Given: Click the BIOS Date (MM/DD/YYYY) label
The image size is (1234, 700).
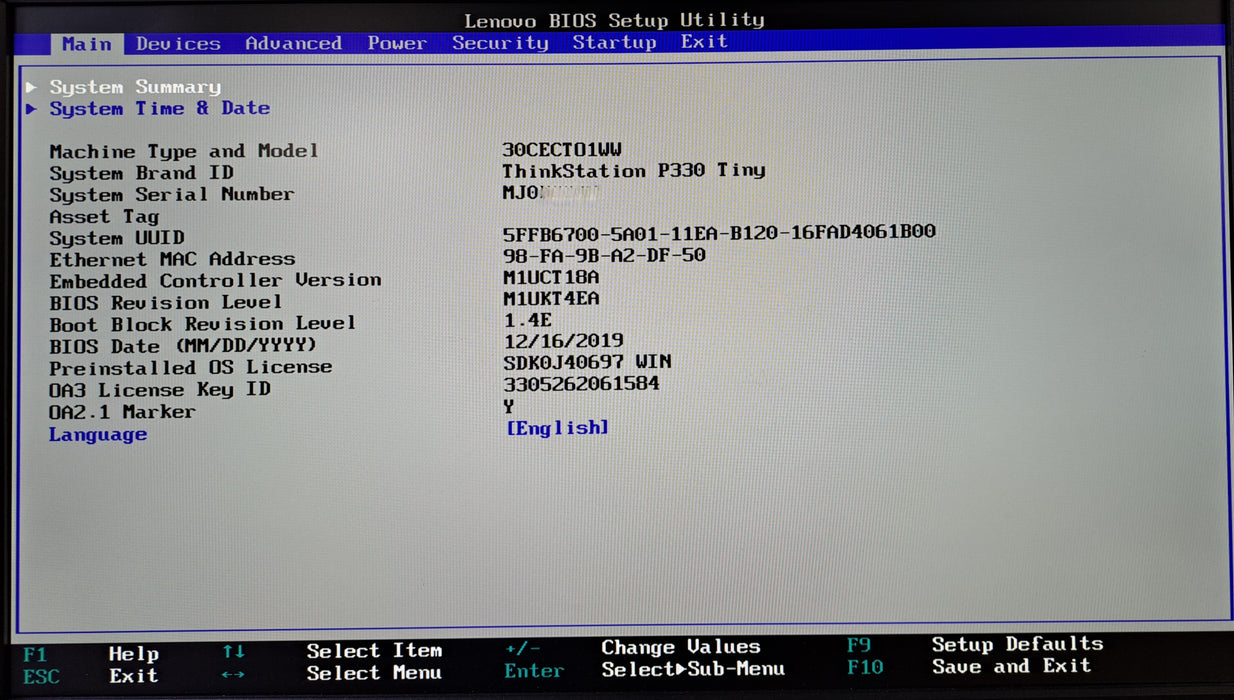Looking at the screenshot, I should pyautogui.click(x=184, y=346).
